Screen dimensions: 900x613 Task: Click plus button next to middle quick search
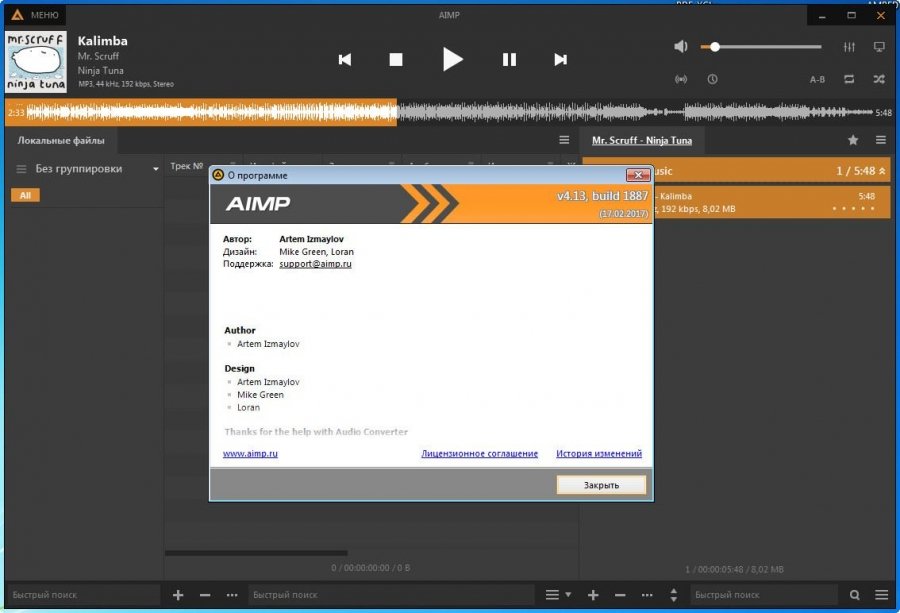[178, 595]
